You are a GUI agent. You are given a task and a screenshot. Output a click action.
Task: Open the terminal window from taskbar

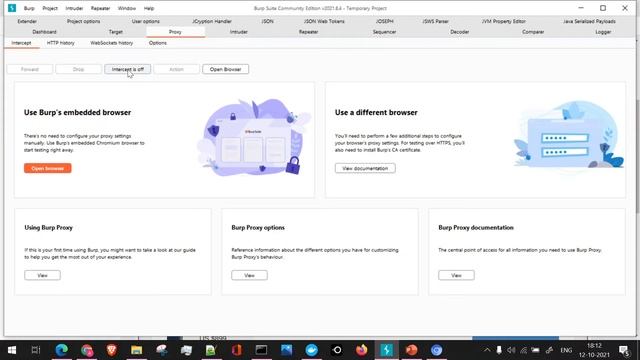coord(261,350)
